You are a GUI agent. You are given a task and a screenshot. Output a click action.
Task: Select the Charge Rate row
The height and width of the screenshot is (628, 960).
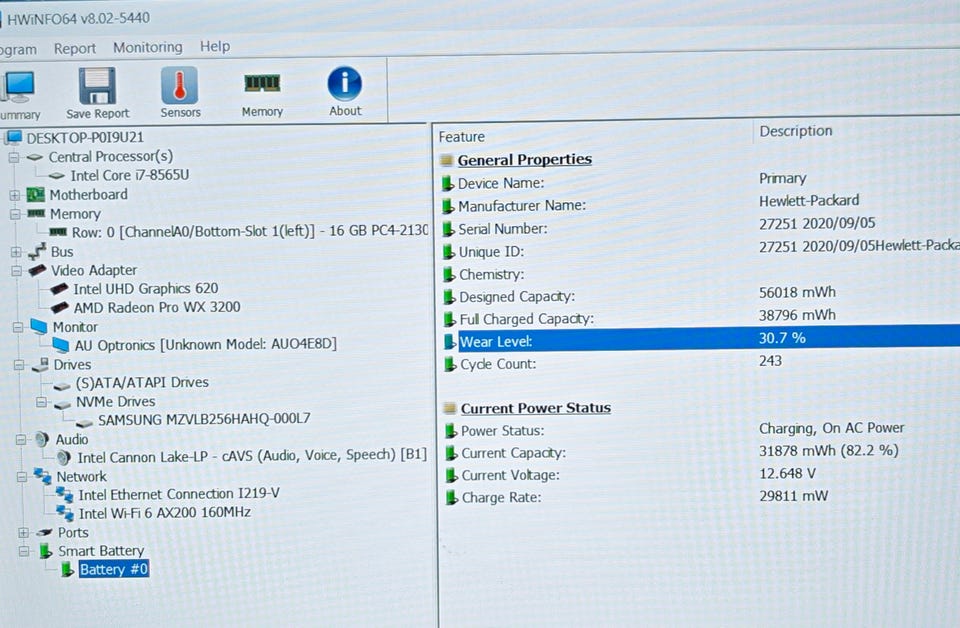click(702, 497)
